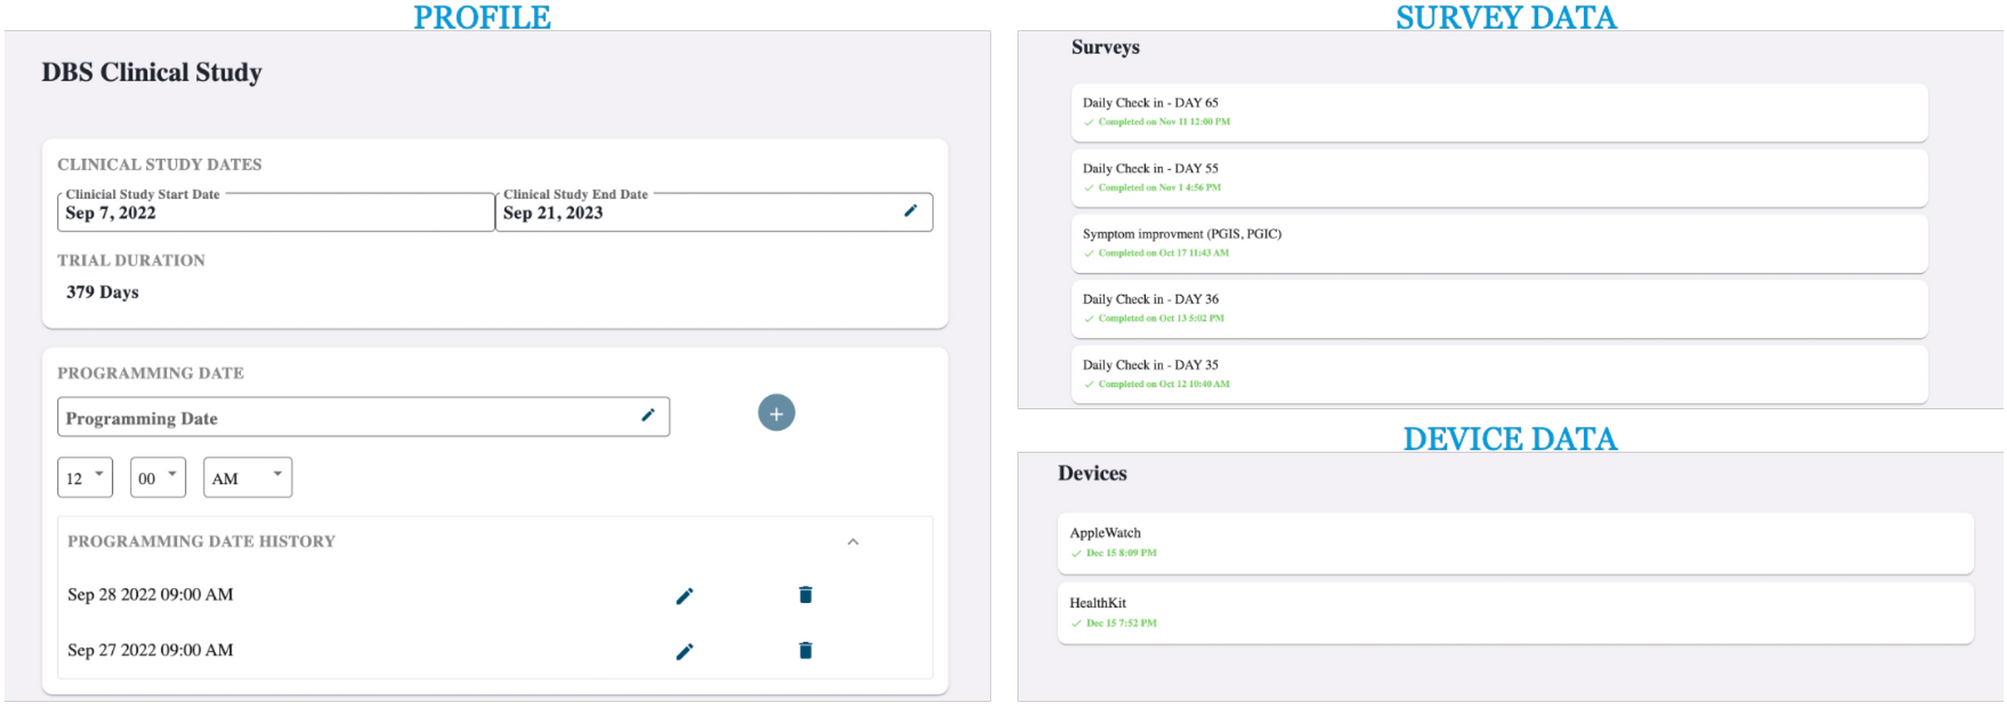
Task: Open the minutes dropdown showing 00
Action: 158,477
